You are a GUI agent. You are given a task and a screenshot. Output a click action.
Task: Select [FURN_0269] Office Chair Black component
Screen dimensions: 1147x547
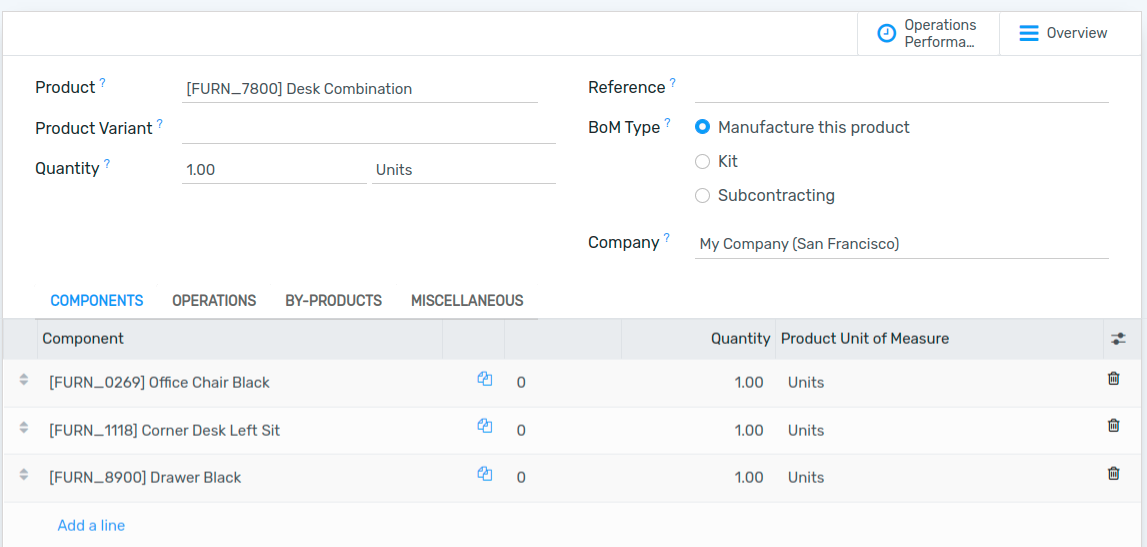(159, 382)
